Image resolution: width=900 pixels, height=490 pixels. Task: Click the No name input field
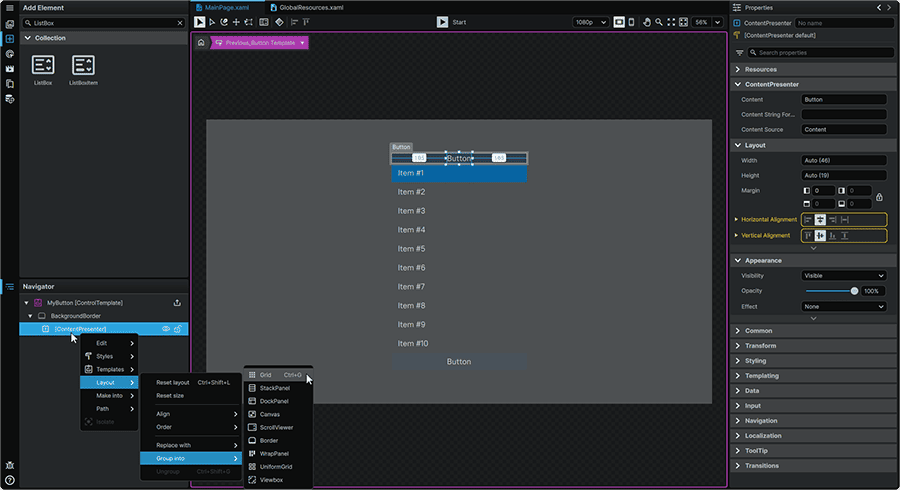[844, 23]
